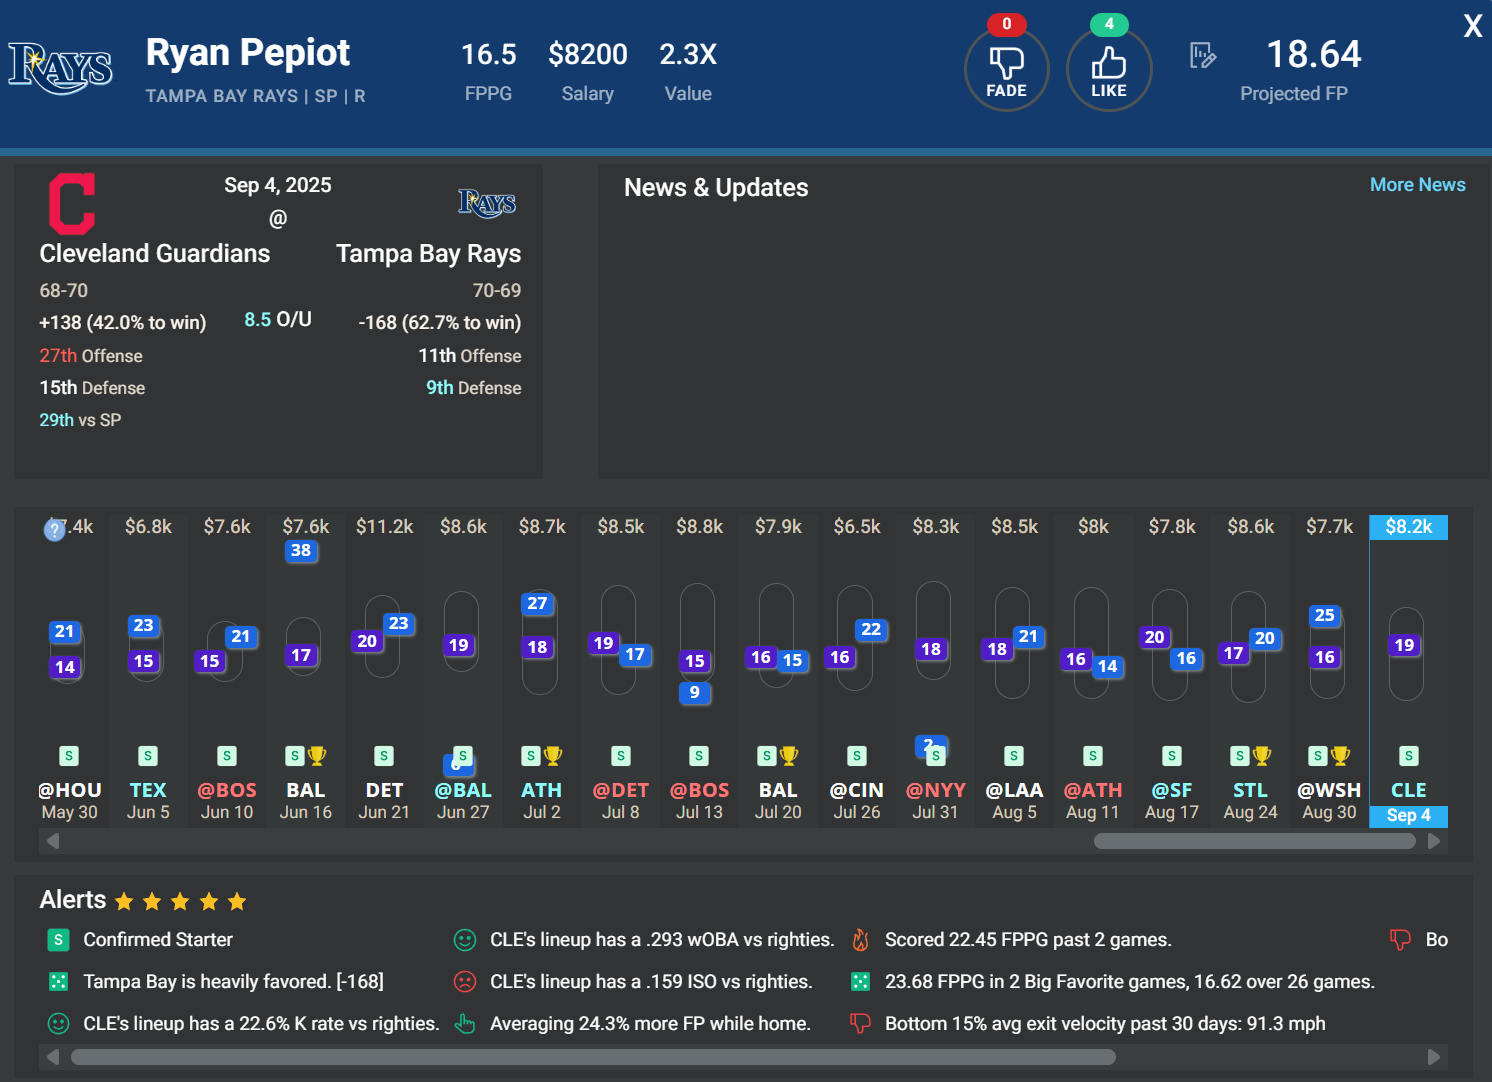Click starter badge for @LAA Aug 5

[x=1014, y=756]
